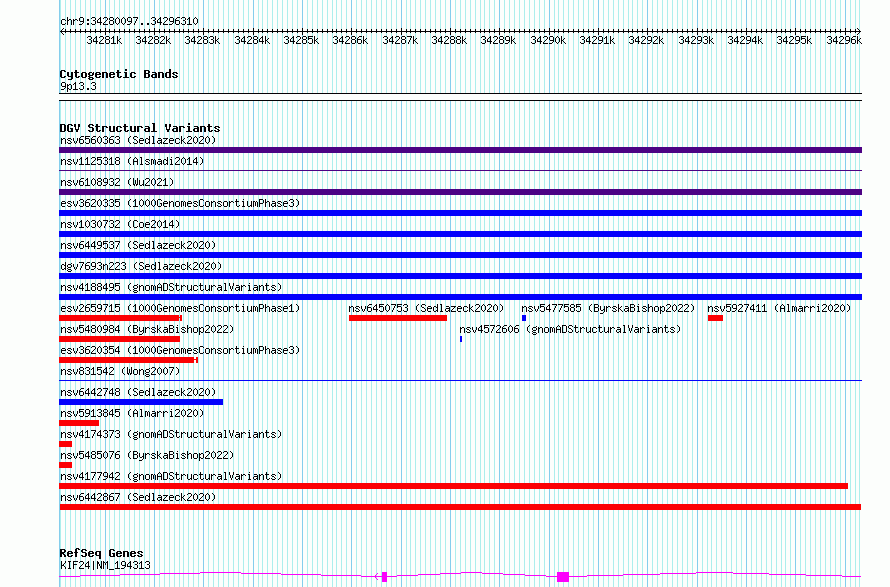Click the DGV Structural Variants track title
Image resolution: width=890 pixels, height=587 pixels.
pos(140,128)
